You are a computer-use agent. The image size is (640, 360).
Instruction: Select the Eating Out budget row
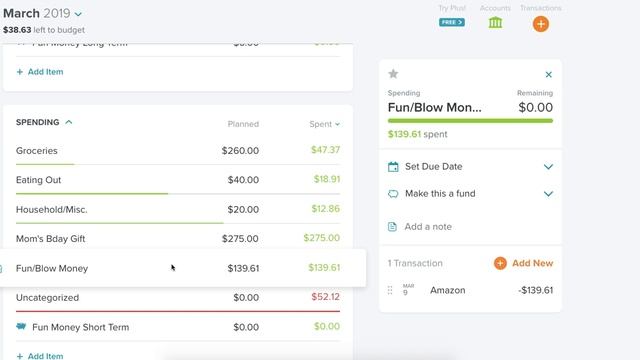pyautogui.click(x=178, y=180)
